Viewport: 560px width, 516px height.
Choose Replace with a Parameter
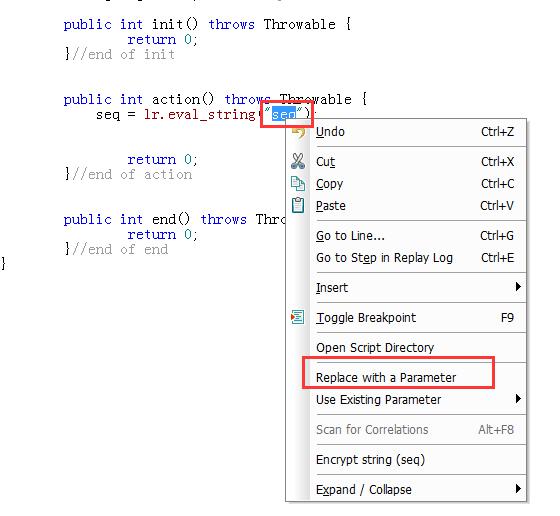(386, 377)
